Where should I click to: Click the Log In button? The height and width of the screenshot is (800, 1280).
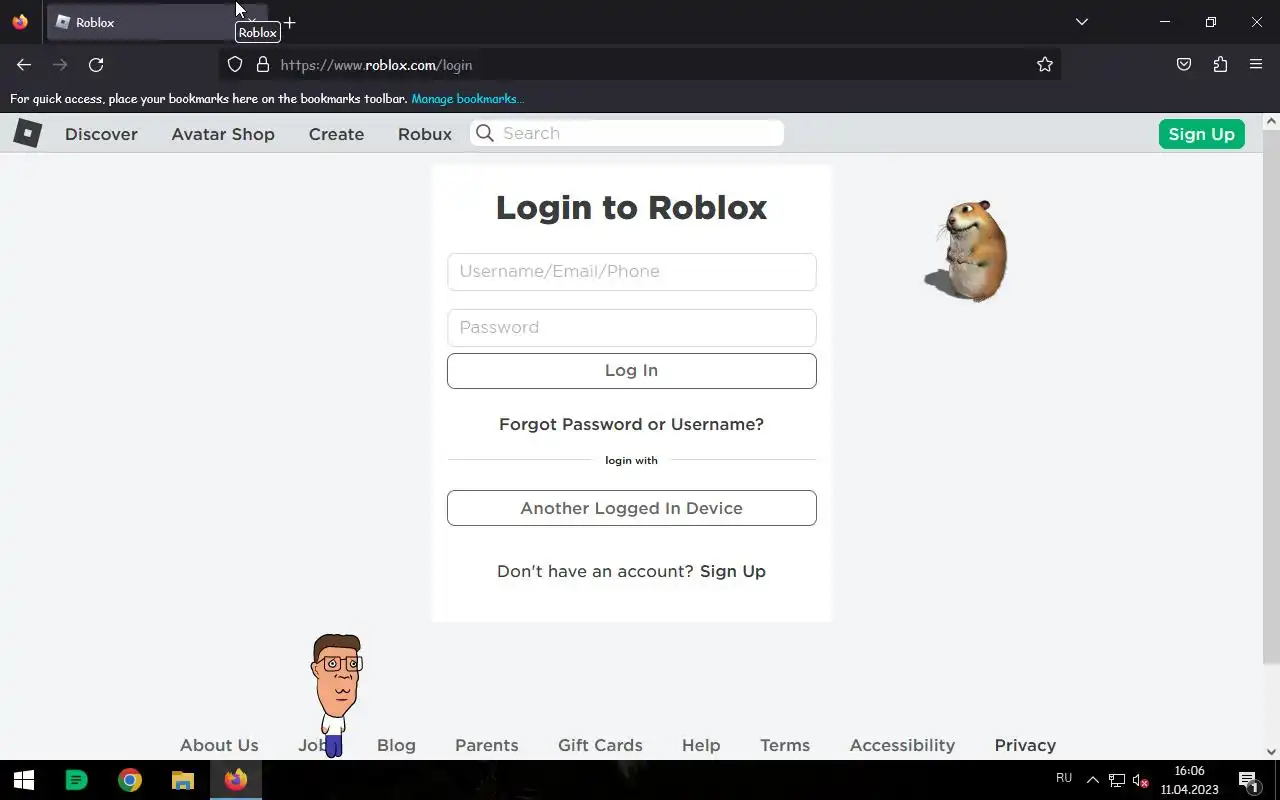[632, 371]
